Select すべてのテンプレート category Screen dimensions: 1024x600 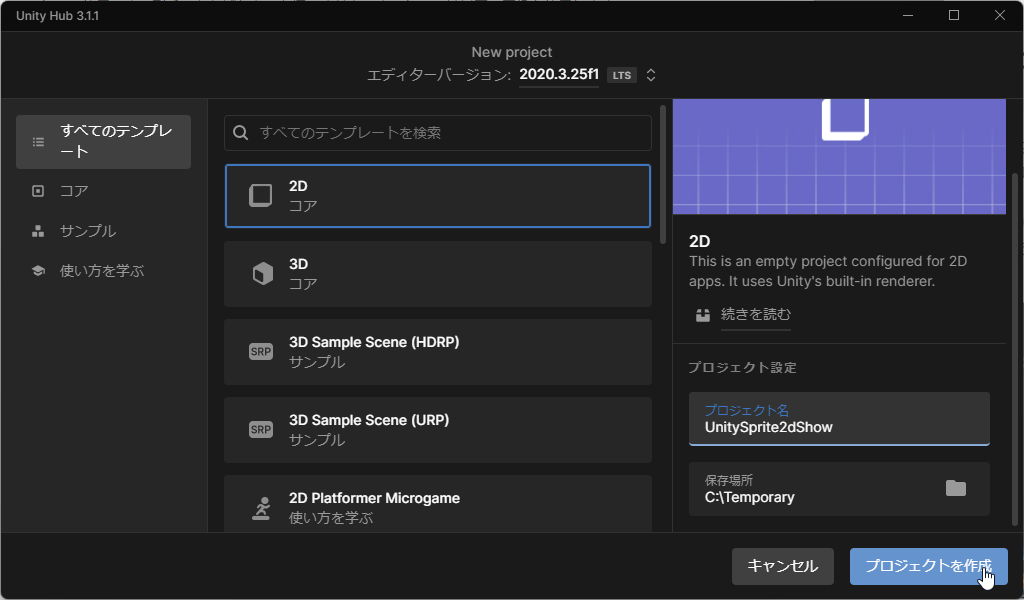tap(103, 142)
